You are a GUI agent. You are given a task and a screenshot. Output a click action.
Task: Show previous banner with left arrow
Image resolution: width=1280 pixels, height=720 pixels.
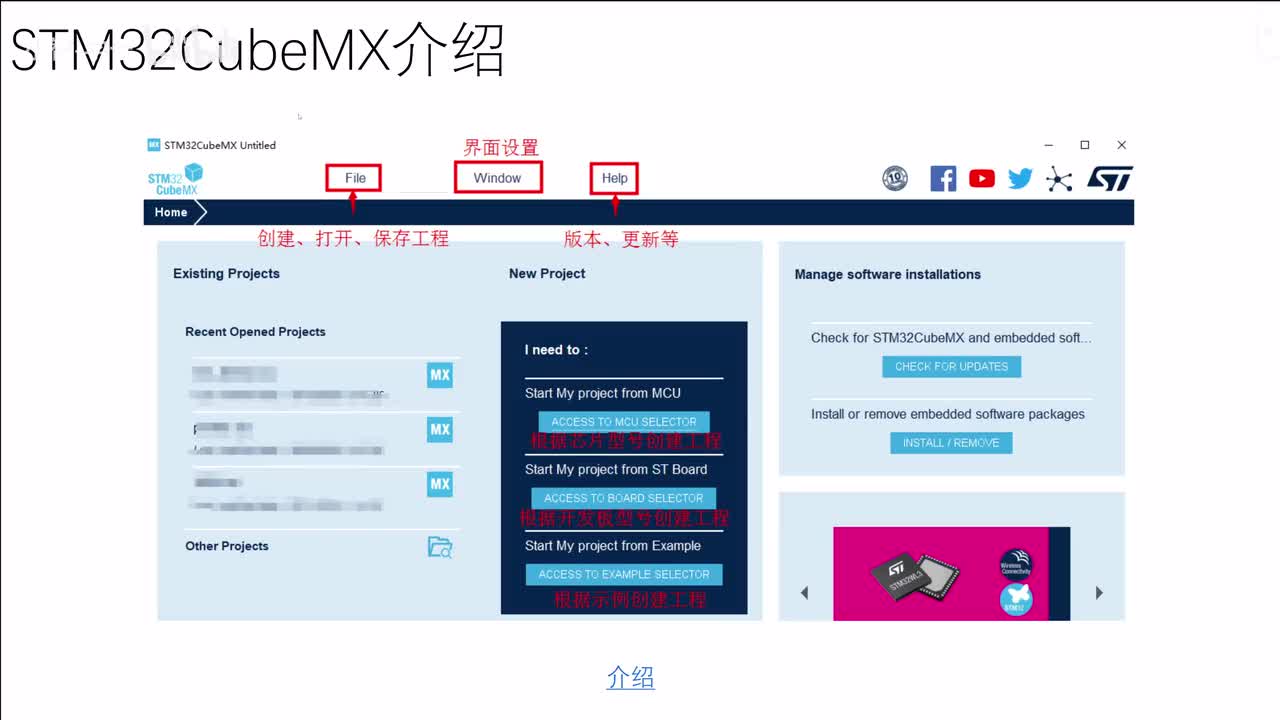804,592
